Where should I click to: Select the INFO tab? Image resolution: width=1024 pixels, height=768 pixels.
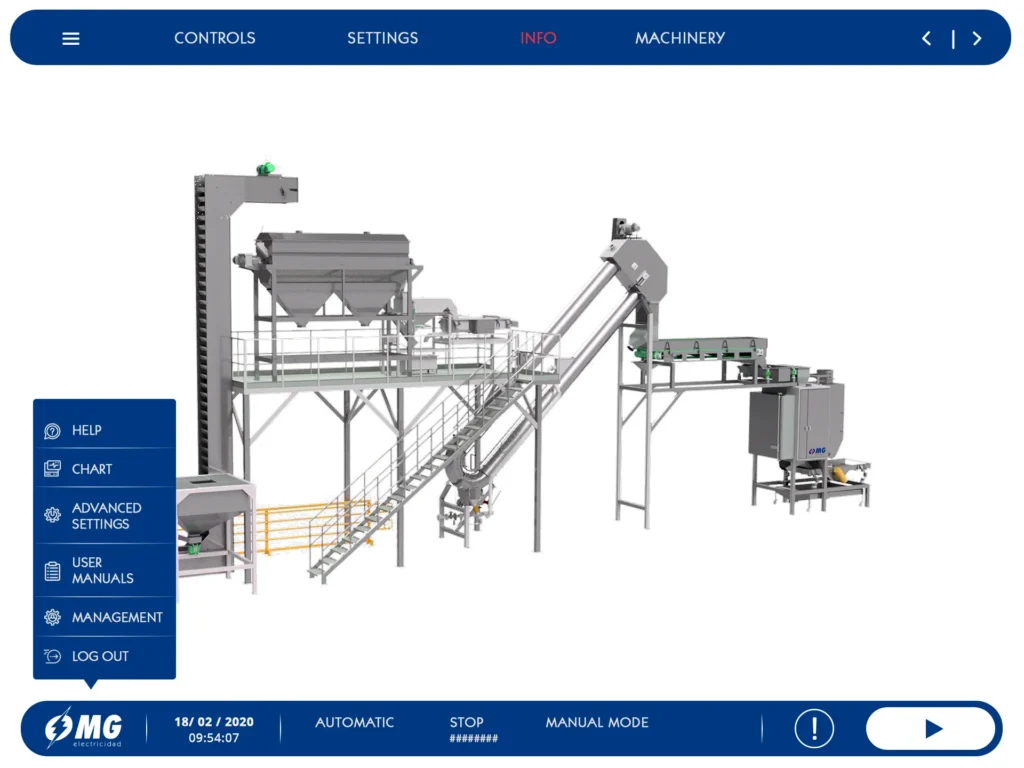coord(538,38)
